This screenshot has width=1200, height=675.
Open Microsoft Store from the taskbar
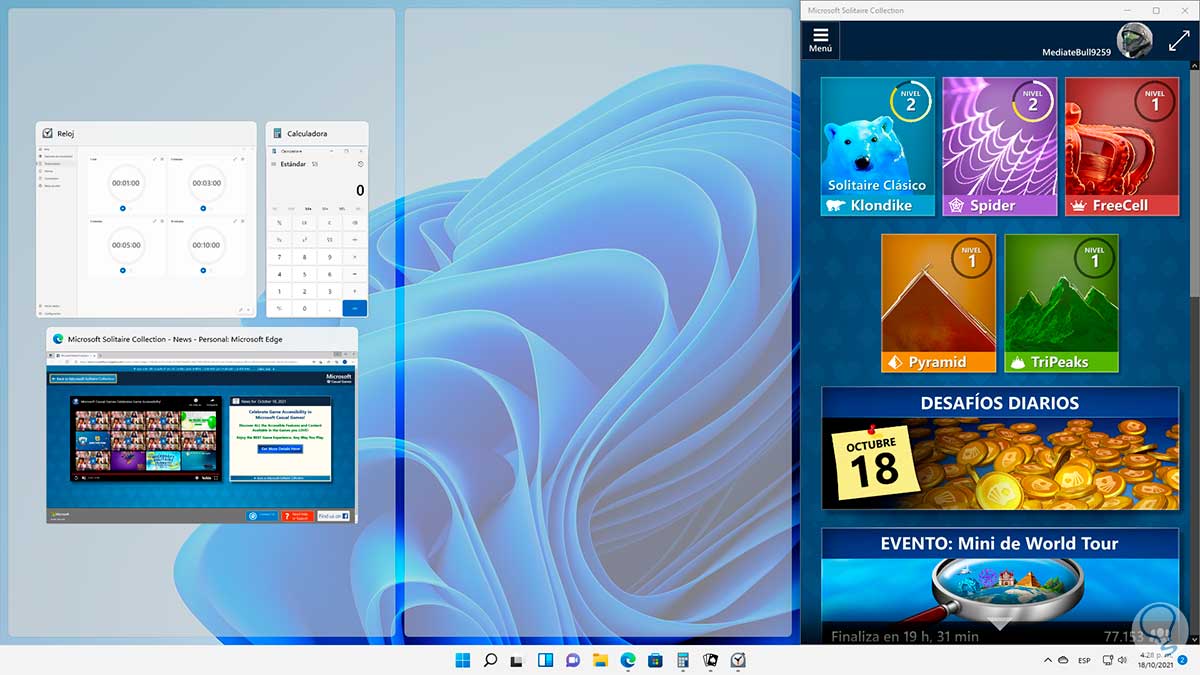pyautogui.click(x=656, y=660)
